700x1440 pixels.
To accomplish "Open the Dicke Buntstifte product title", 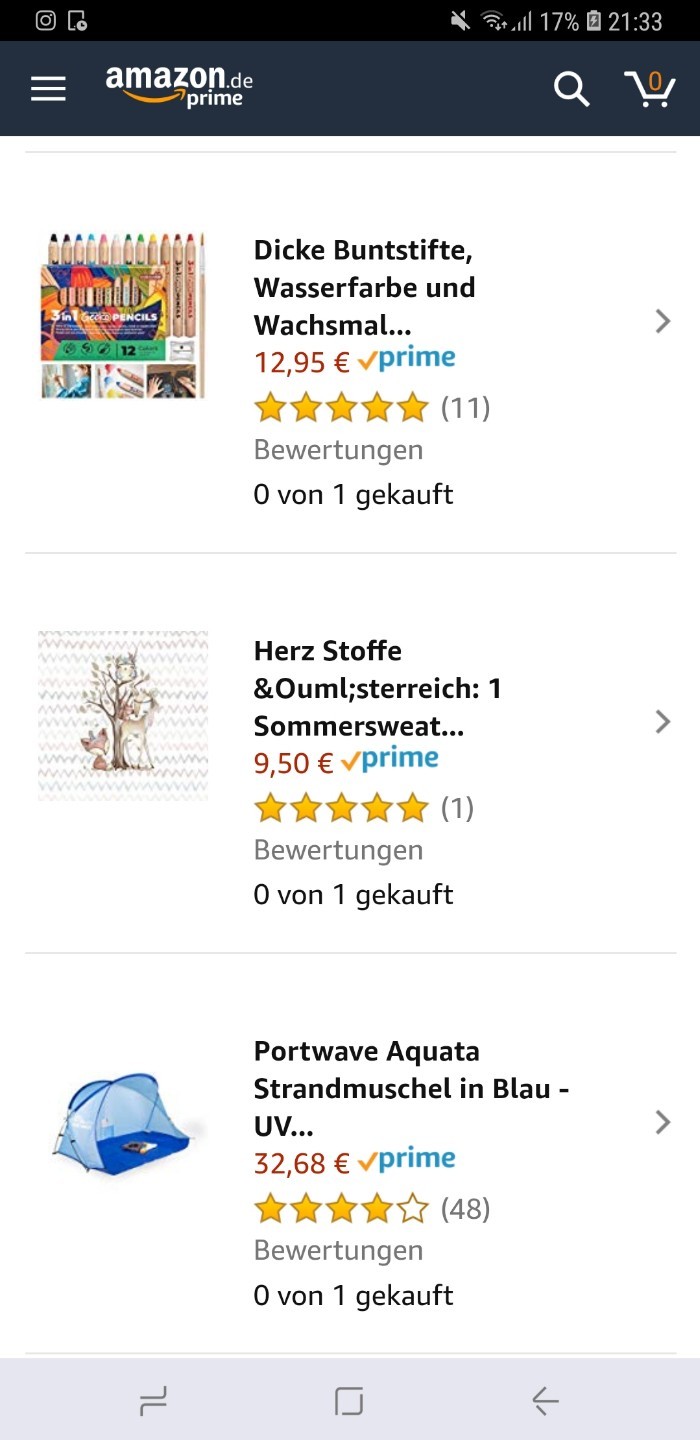I will point(364,287).
